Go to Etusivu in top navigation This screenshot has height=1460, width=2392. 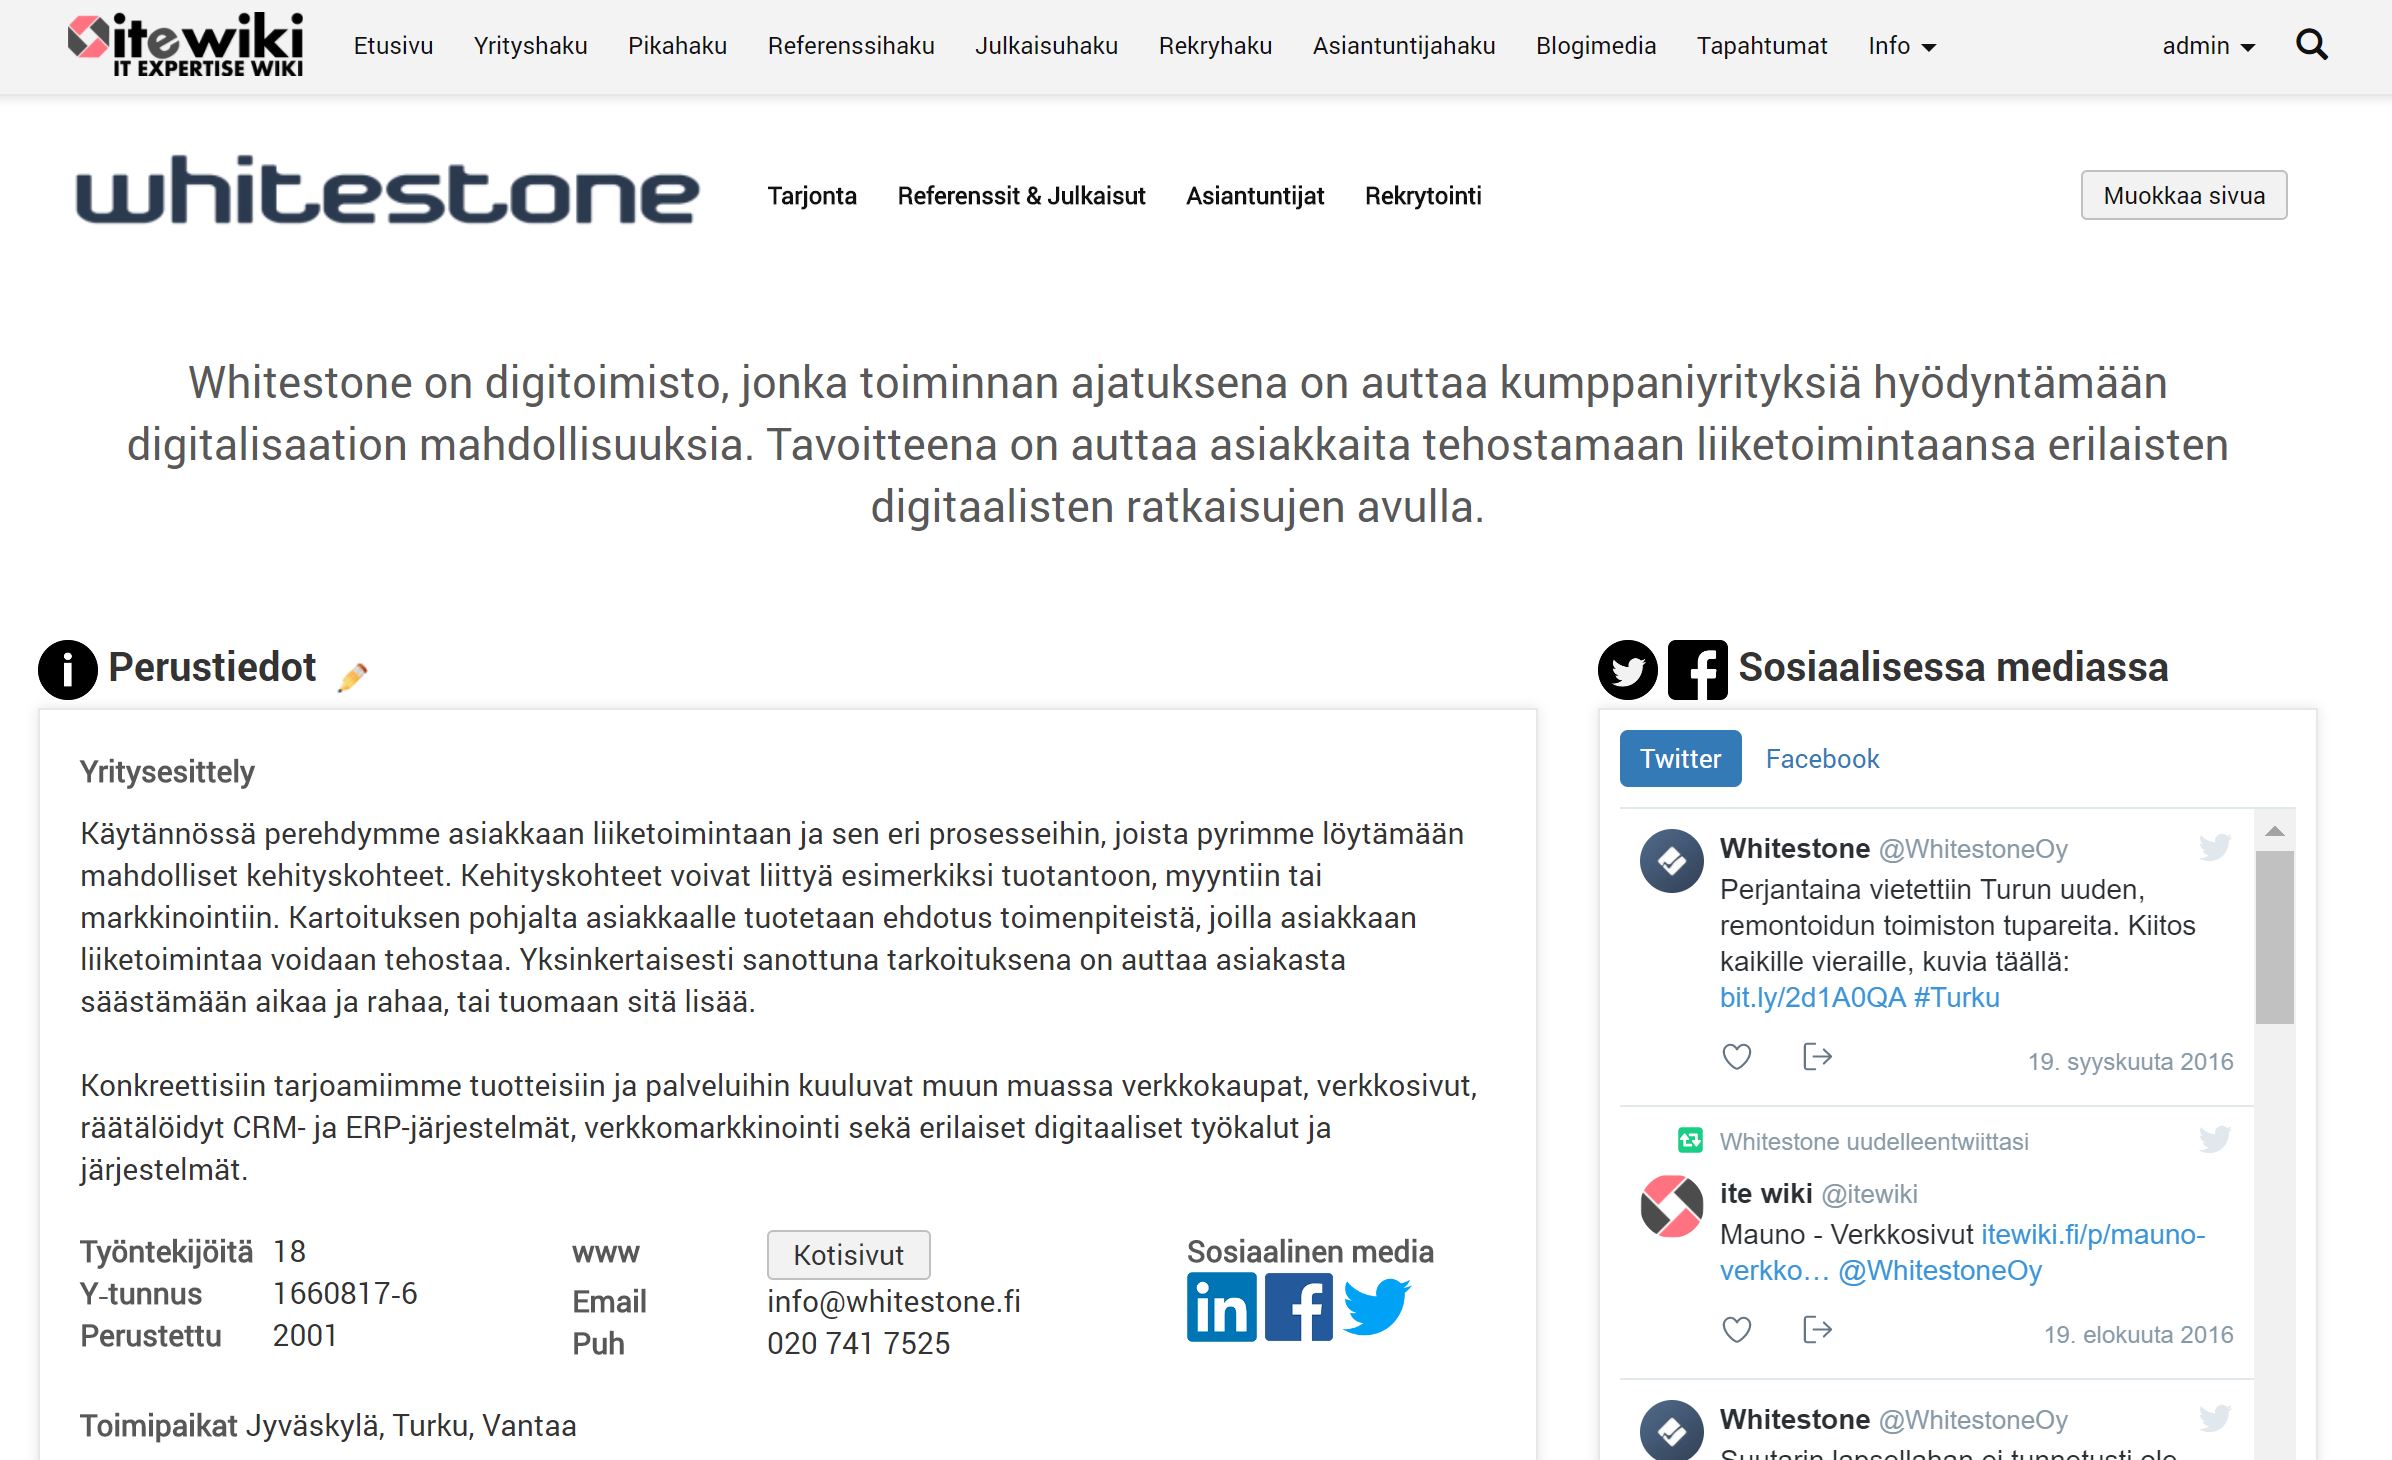click(x=393, y=46)
